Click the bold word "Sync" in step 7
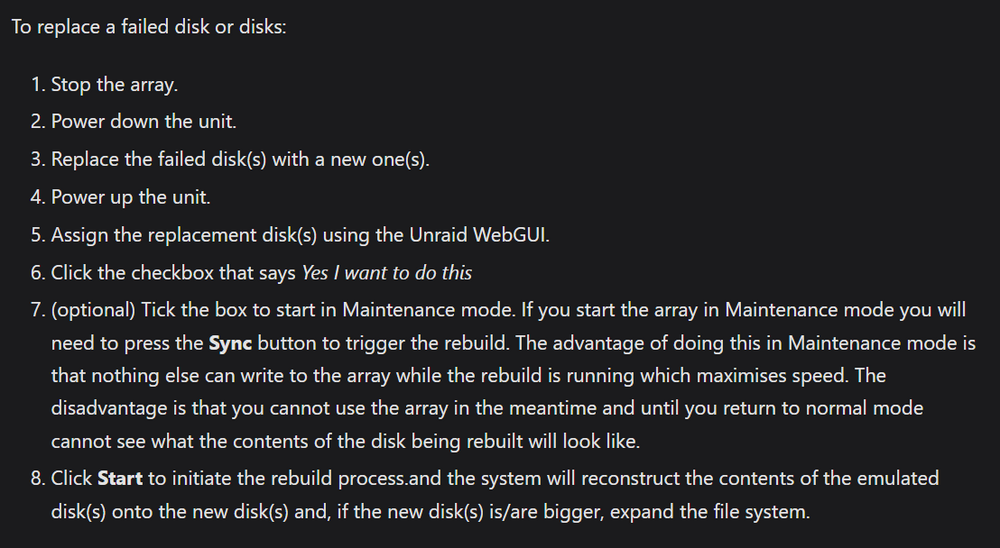This screenshot has width=1000, height=548. point(230,343)
